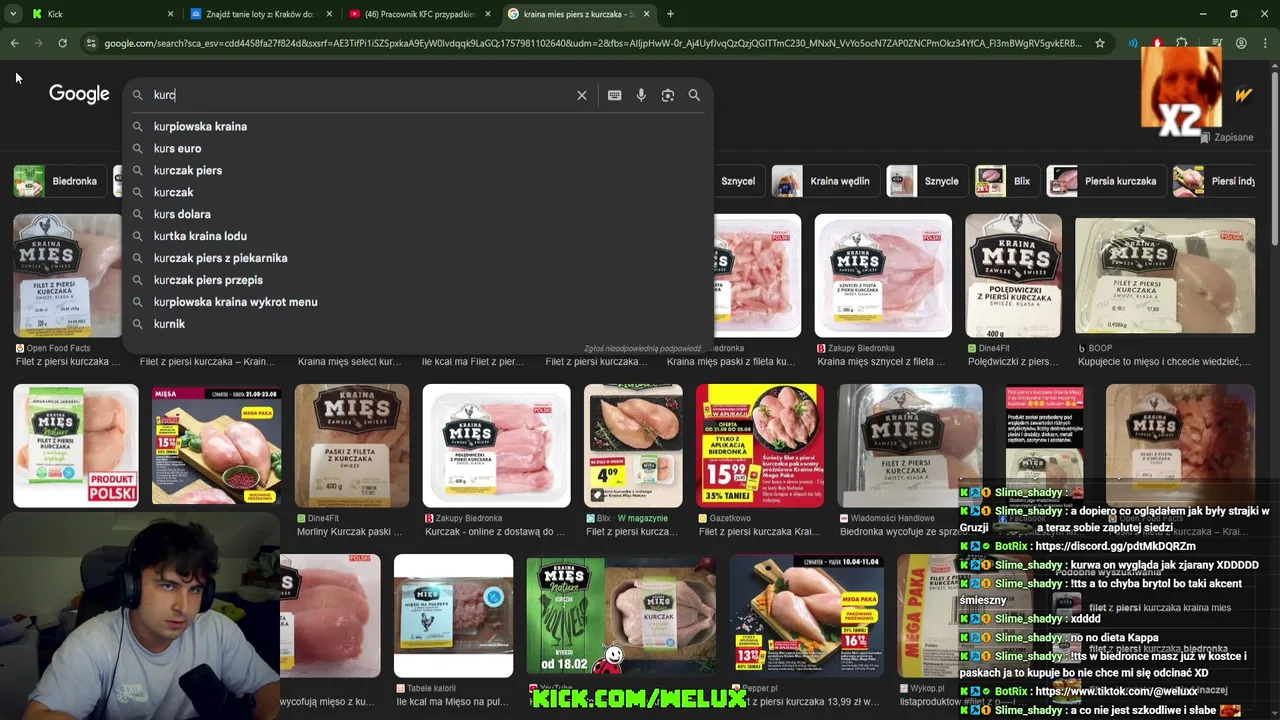Open the Tabele kalorii mięso image
The height and width of the screenshot is (720, 1280).
tap(454, 616)
